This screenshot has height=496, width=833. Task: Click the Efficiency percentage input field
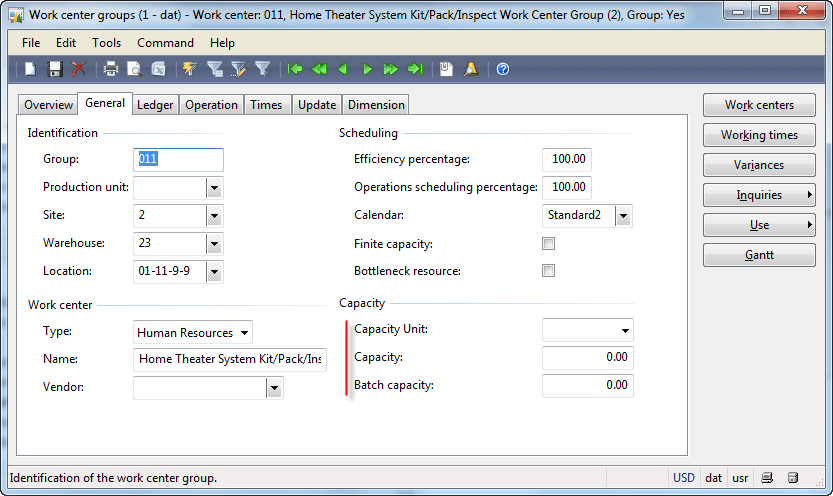point(567,159)
